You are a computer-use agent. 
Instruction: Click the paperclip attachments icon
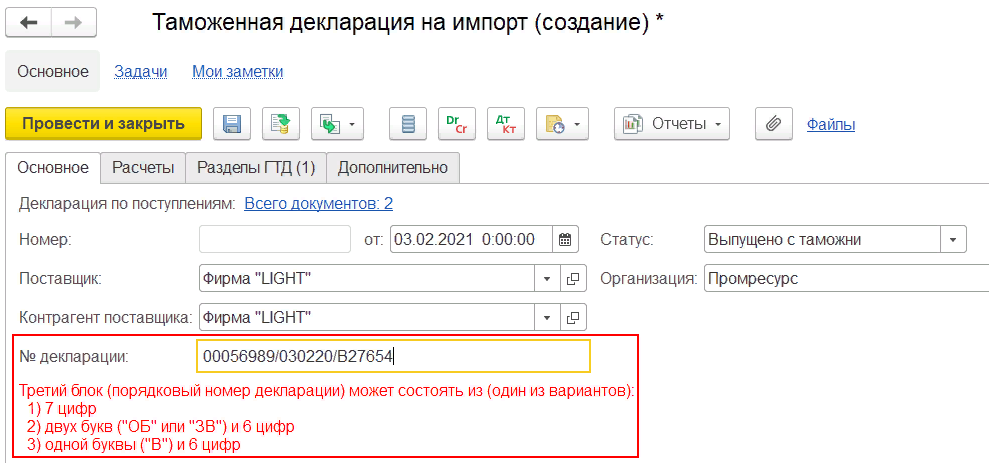point(772,124)
